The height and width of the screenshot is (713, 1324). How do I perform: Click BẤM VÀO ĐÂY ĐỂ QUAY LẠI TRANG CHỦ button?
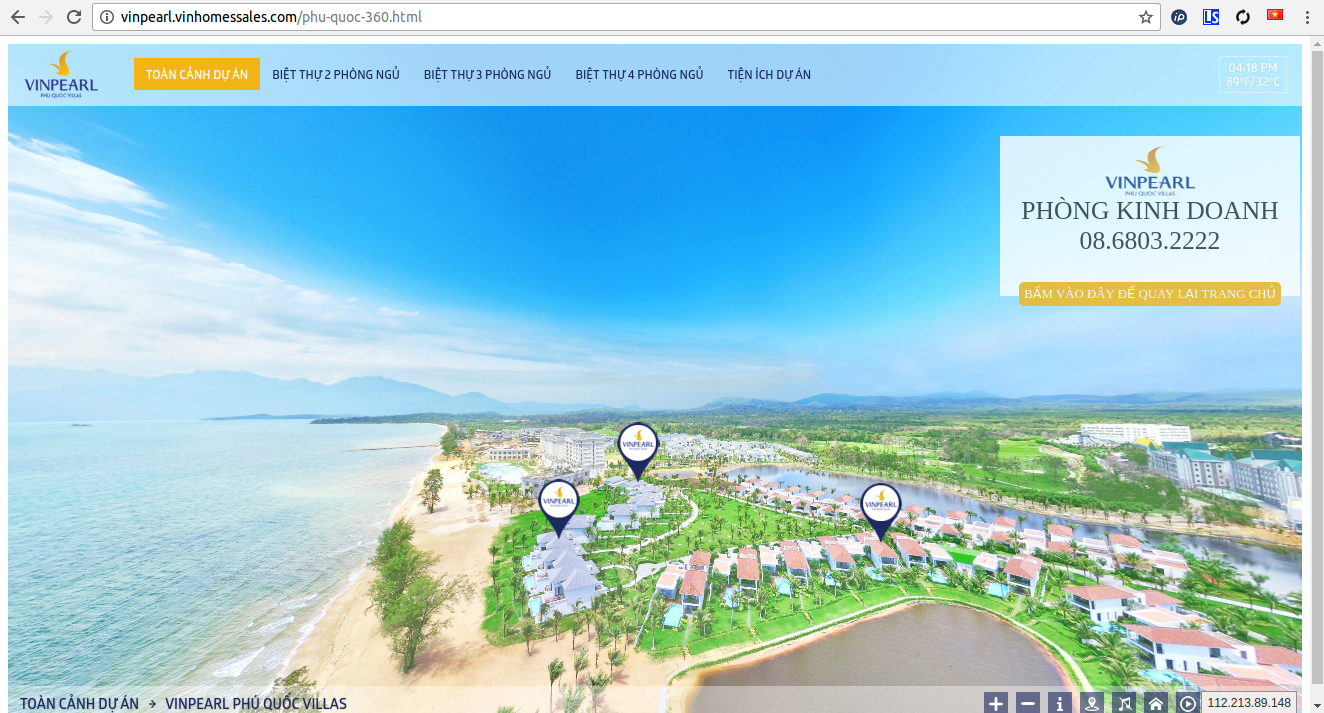coord(1150,294)
